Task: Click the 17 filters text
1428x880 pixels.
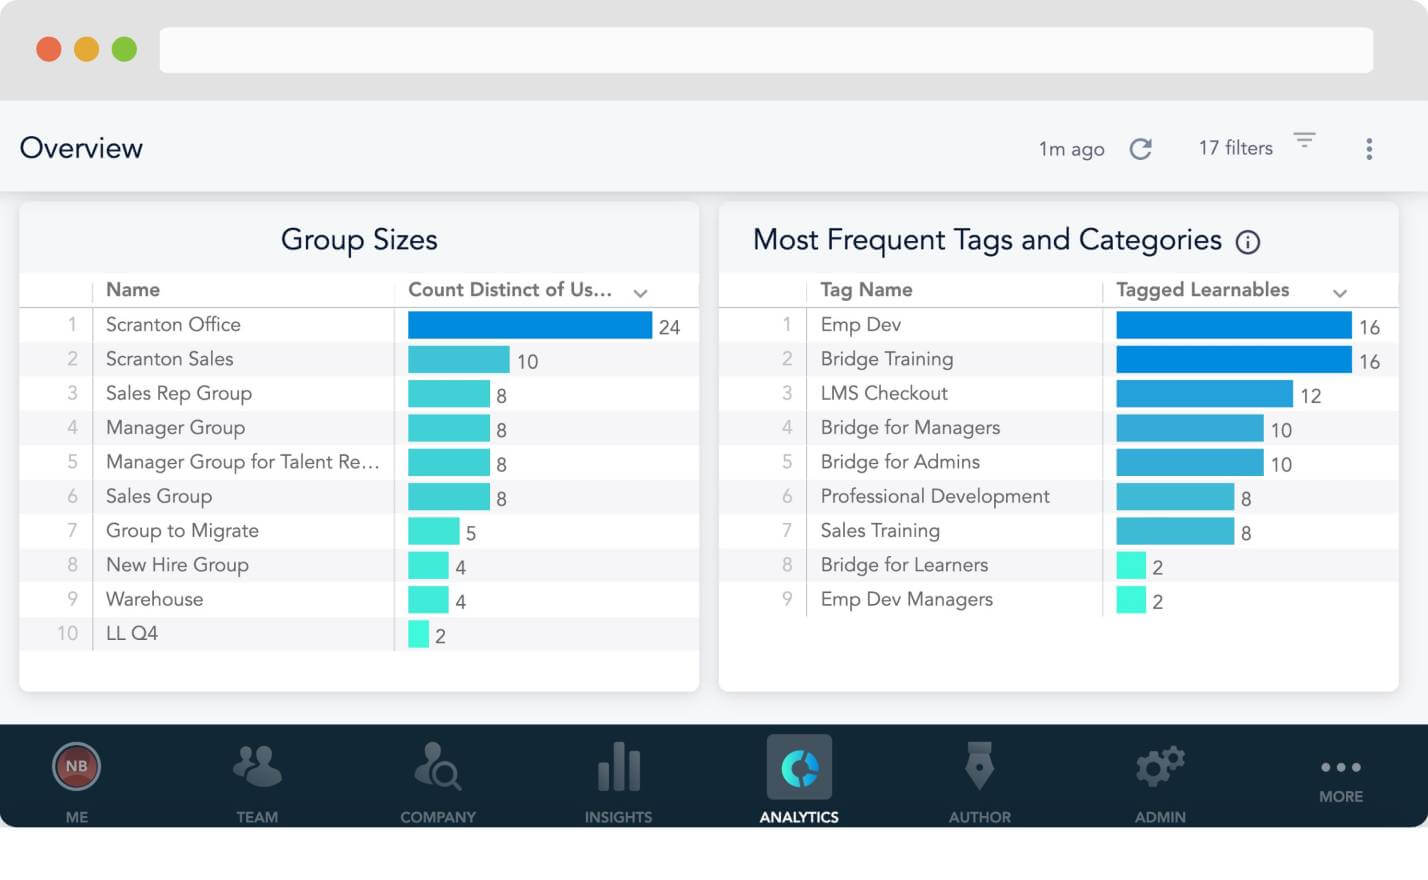Action: (x=1236, y=148)
